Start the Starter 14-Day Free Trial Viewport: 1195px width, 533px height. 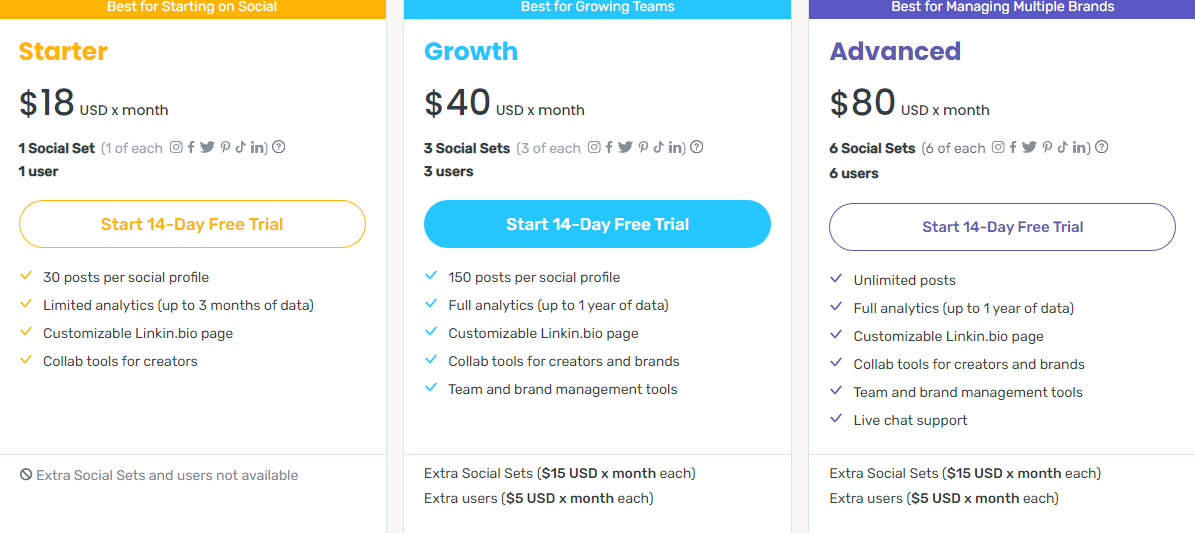coord(192,224)
